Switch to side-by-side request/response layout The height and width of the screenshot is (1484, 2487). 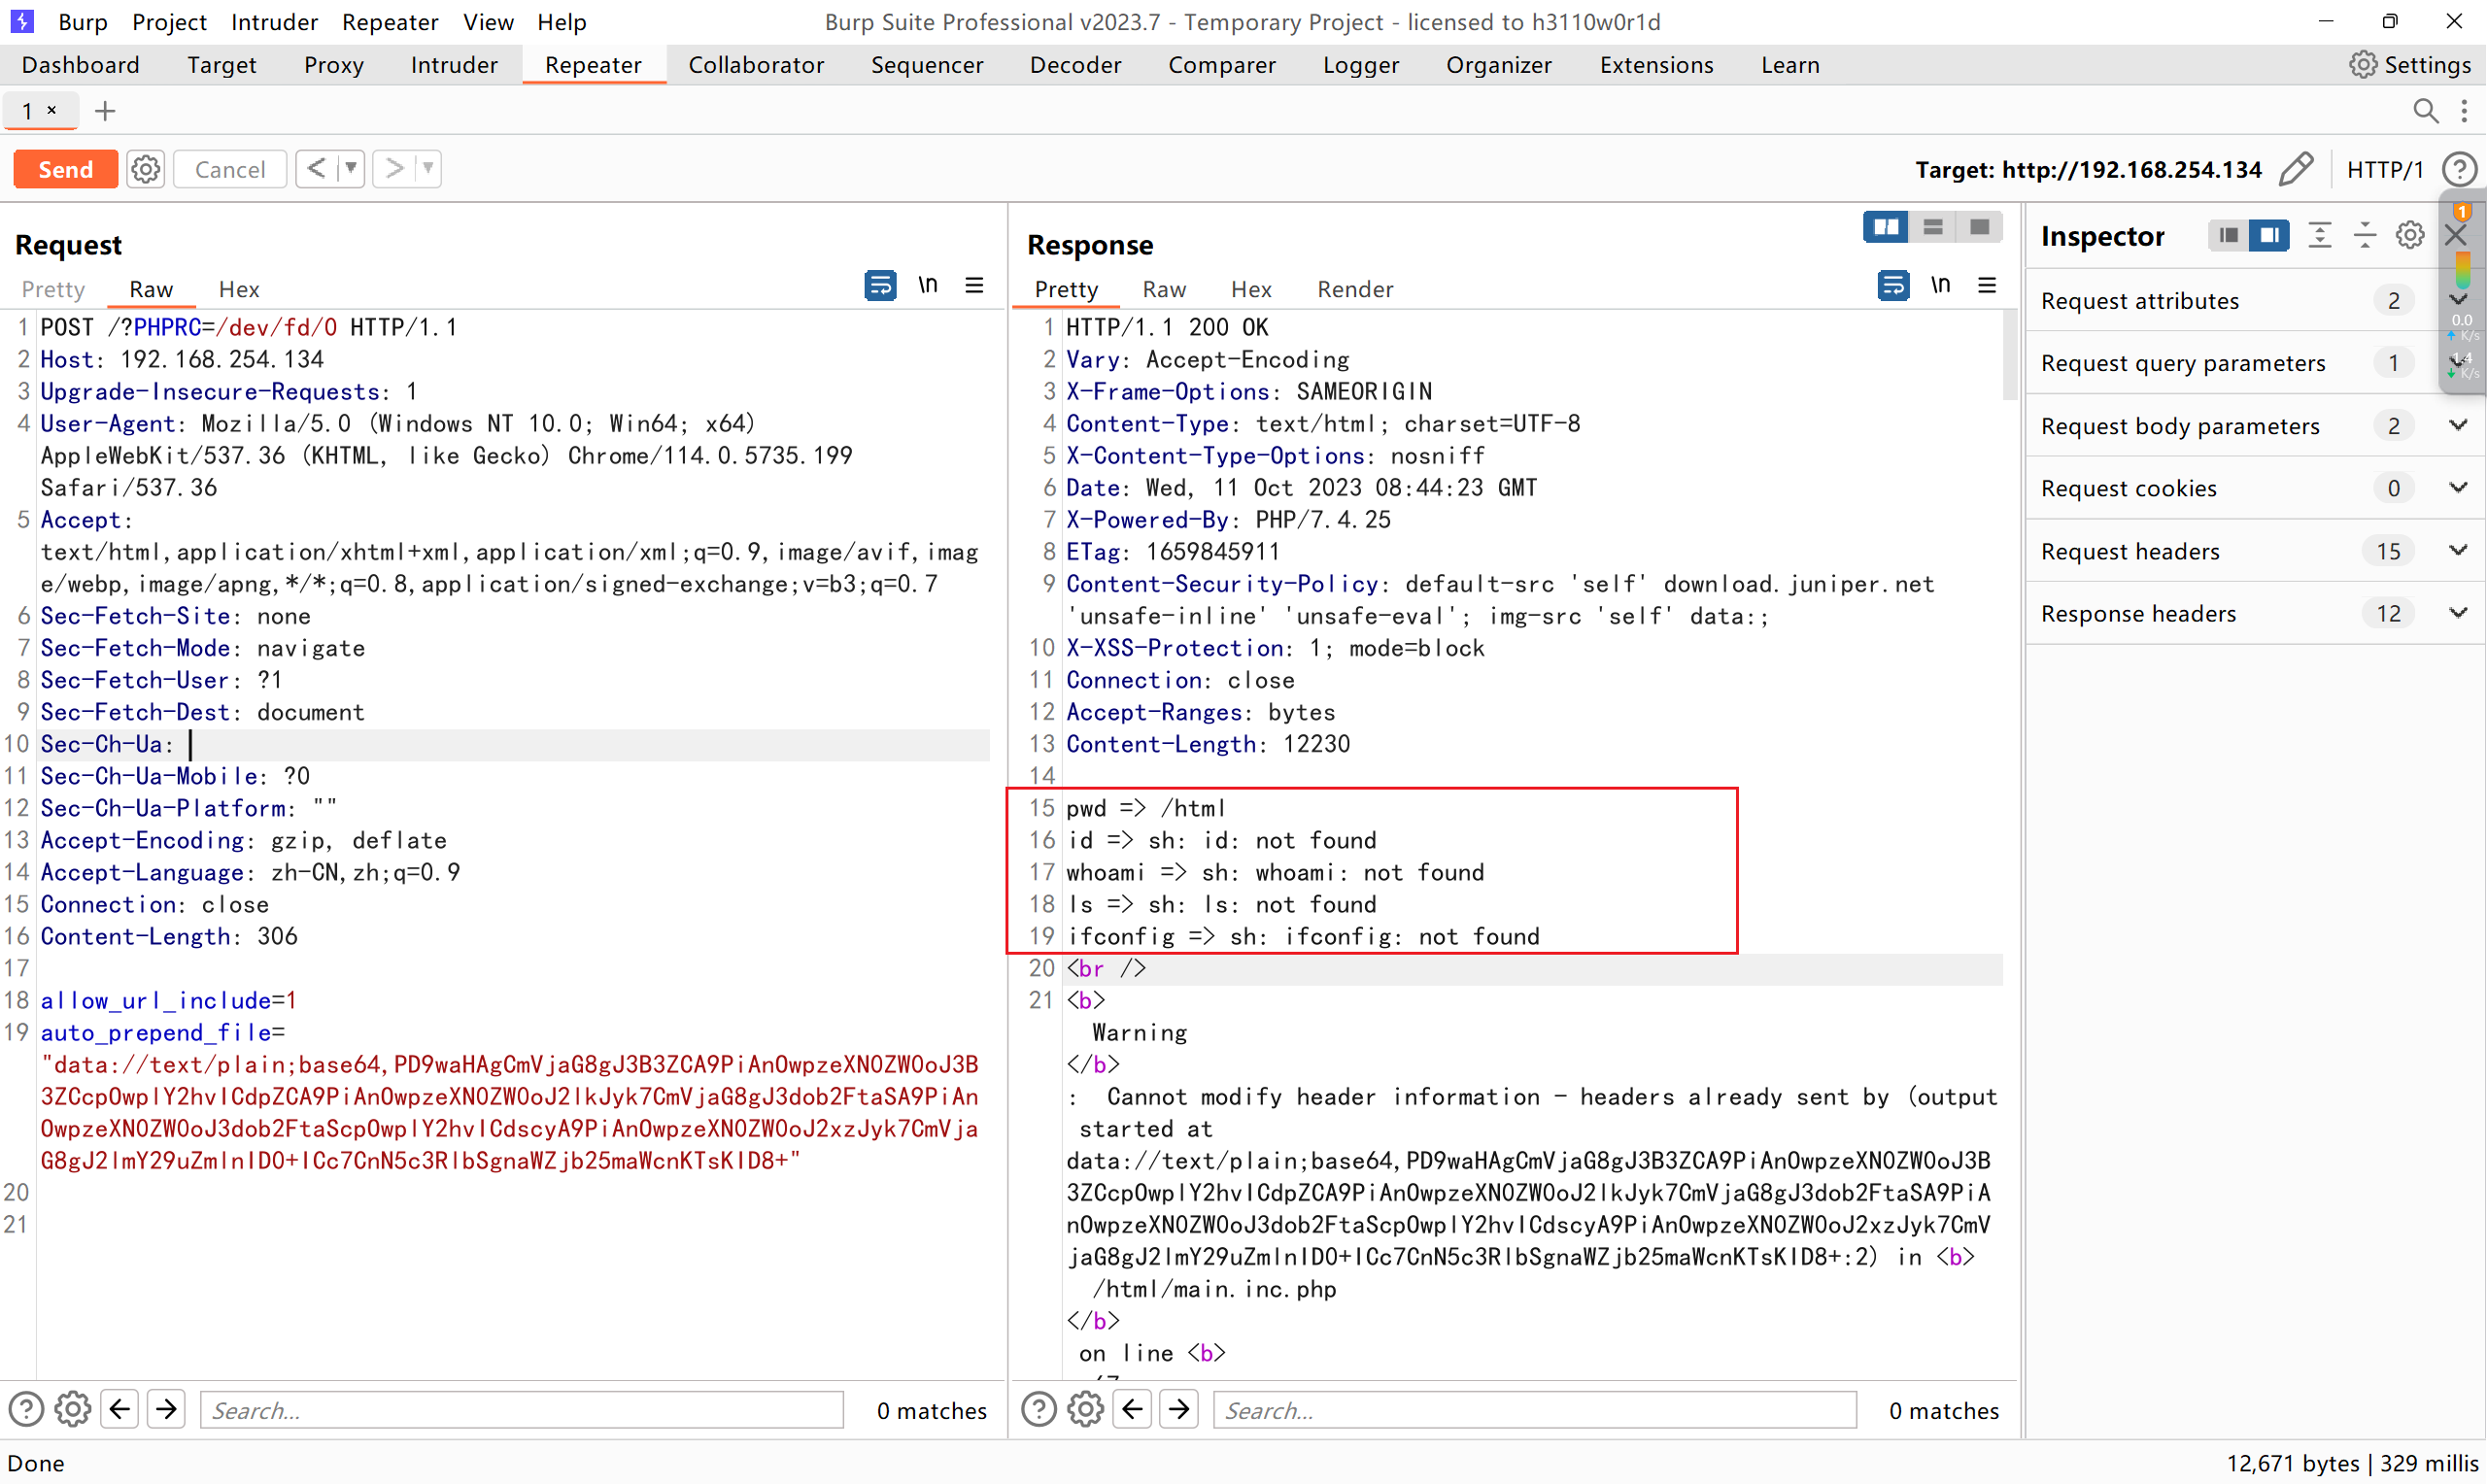[1886, 227]
